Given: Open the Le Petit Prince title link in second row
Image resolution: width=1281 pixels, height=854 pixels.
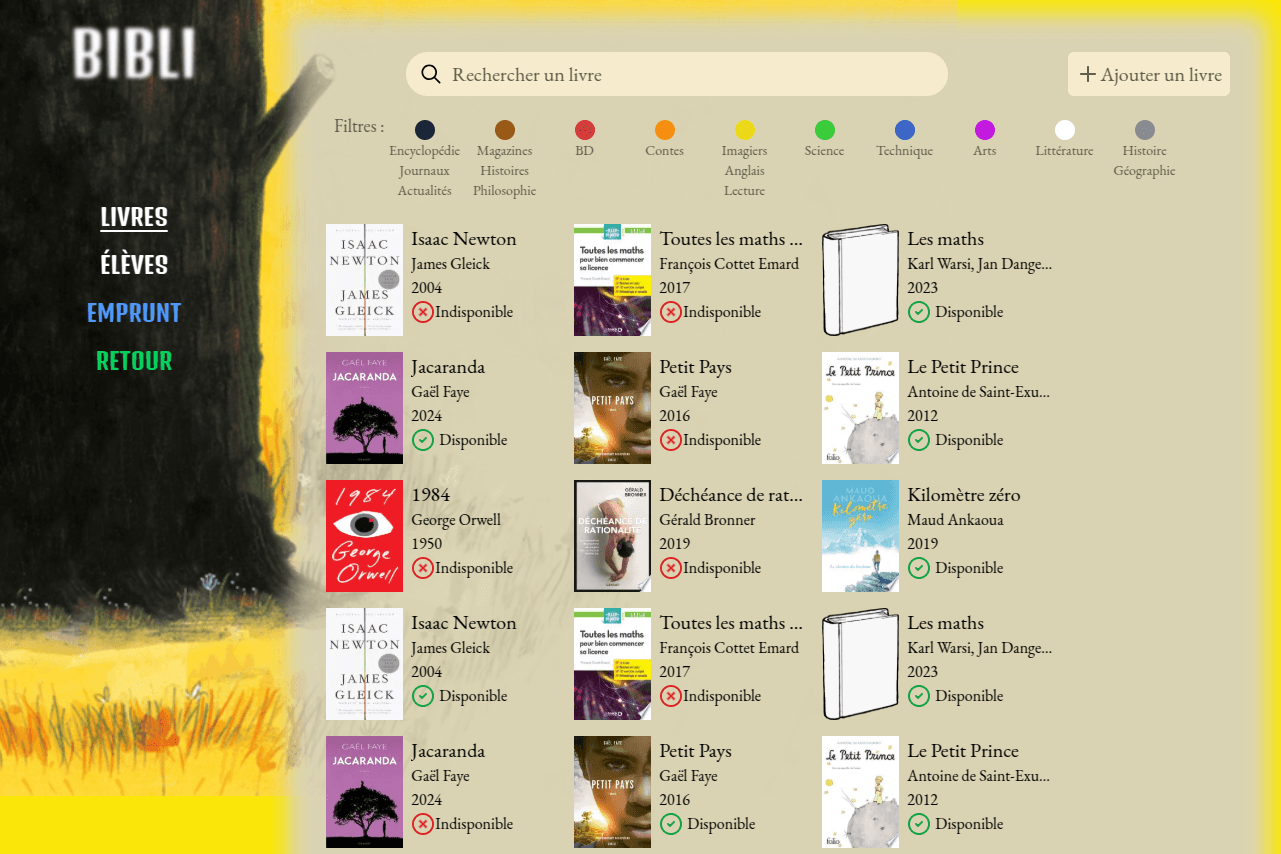Looking at the screenshot, I should pyautogui.click(x=962, y=367).
